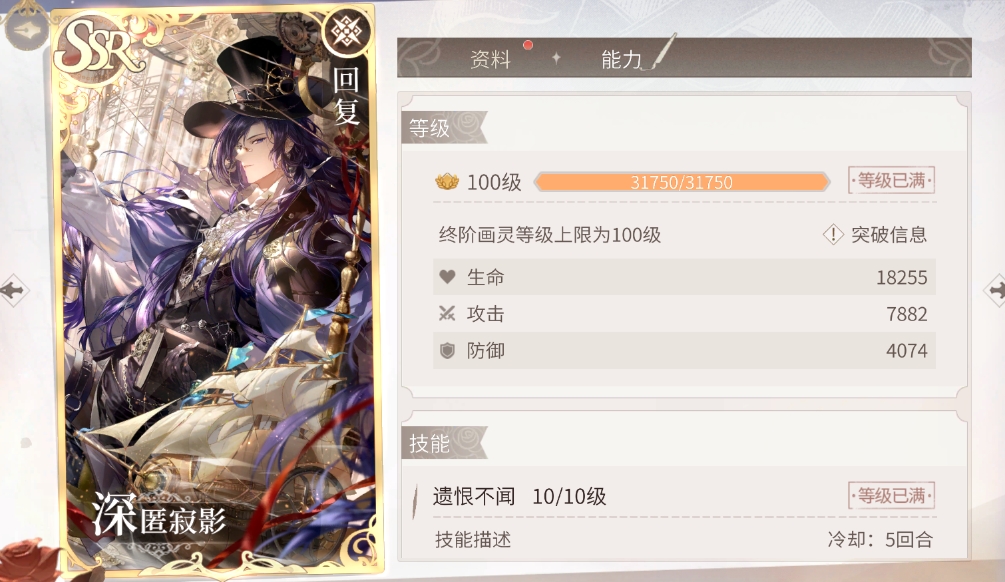Tap the snowflake class emblem on card
Image resolution: width=1005 pixels, height=582 pixels.
click(346, 31)
